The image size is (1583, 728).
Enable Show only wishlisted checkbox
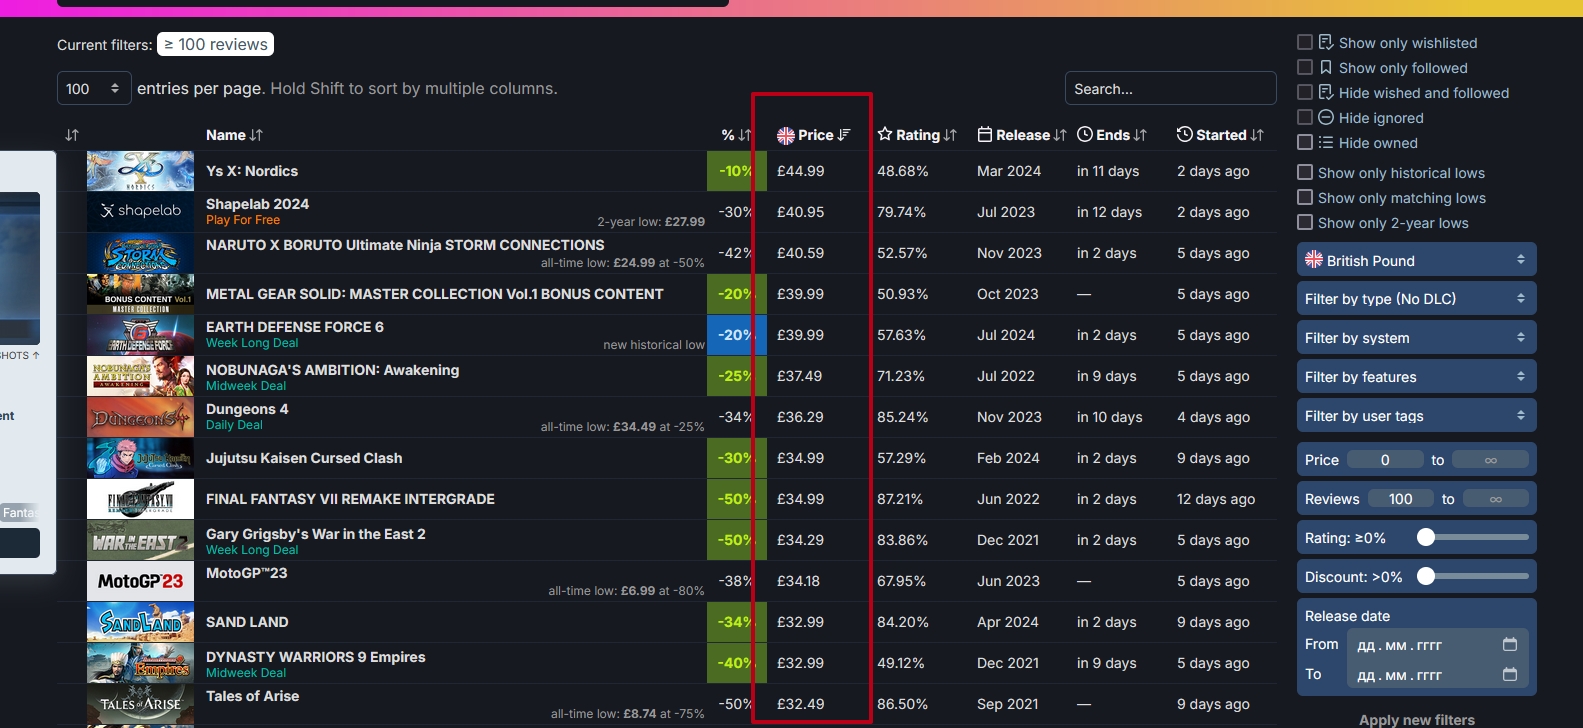point(1305,42)
